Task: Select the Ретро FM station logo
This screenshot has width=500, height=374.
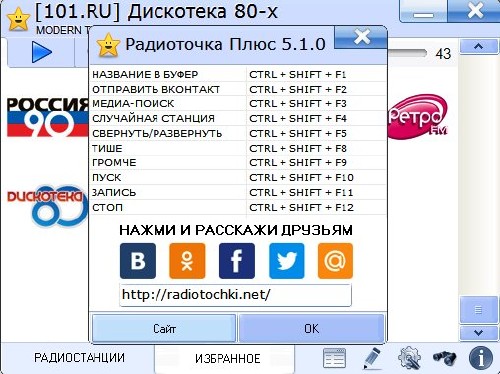Action: [417, 117]
